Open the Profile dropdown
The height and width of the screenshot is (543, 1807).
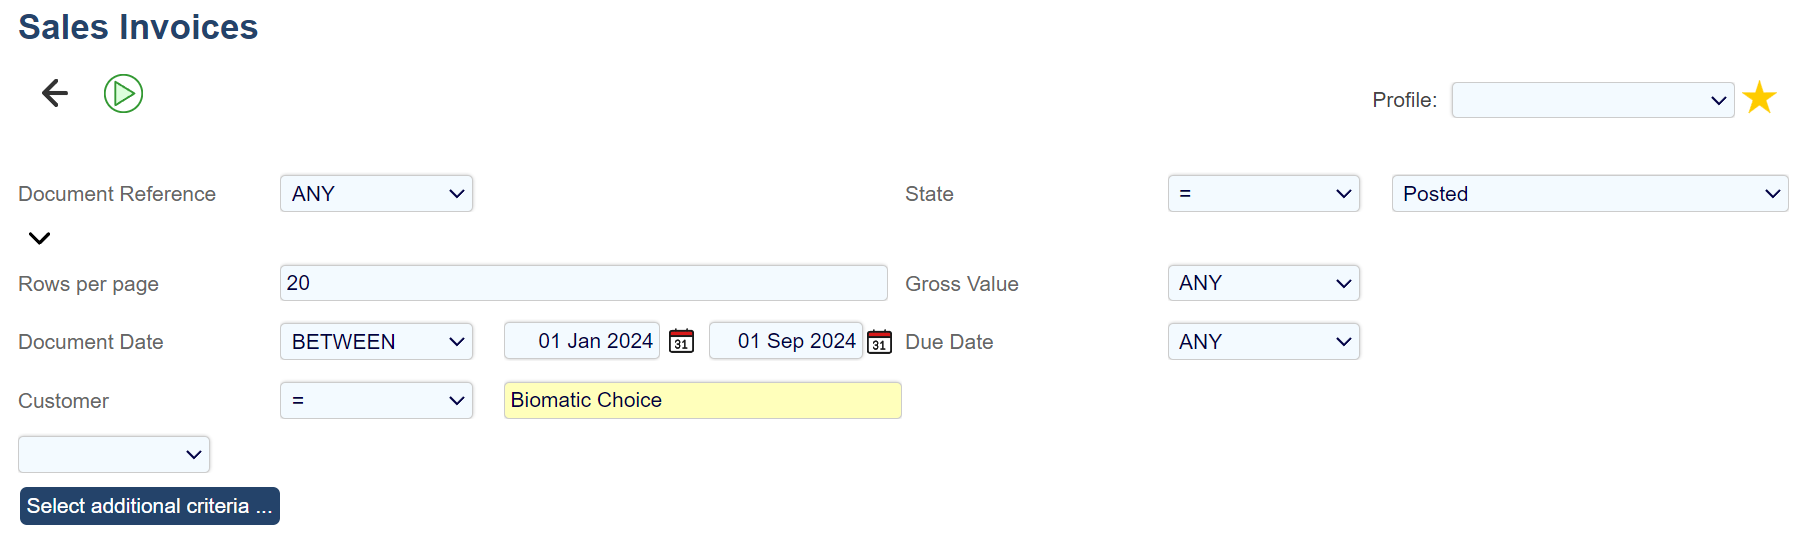[1592, 100]
